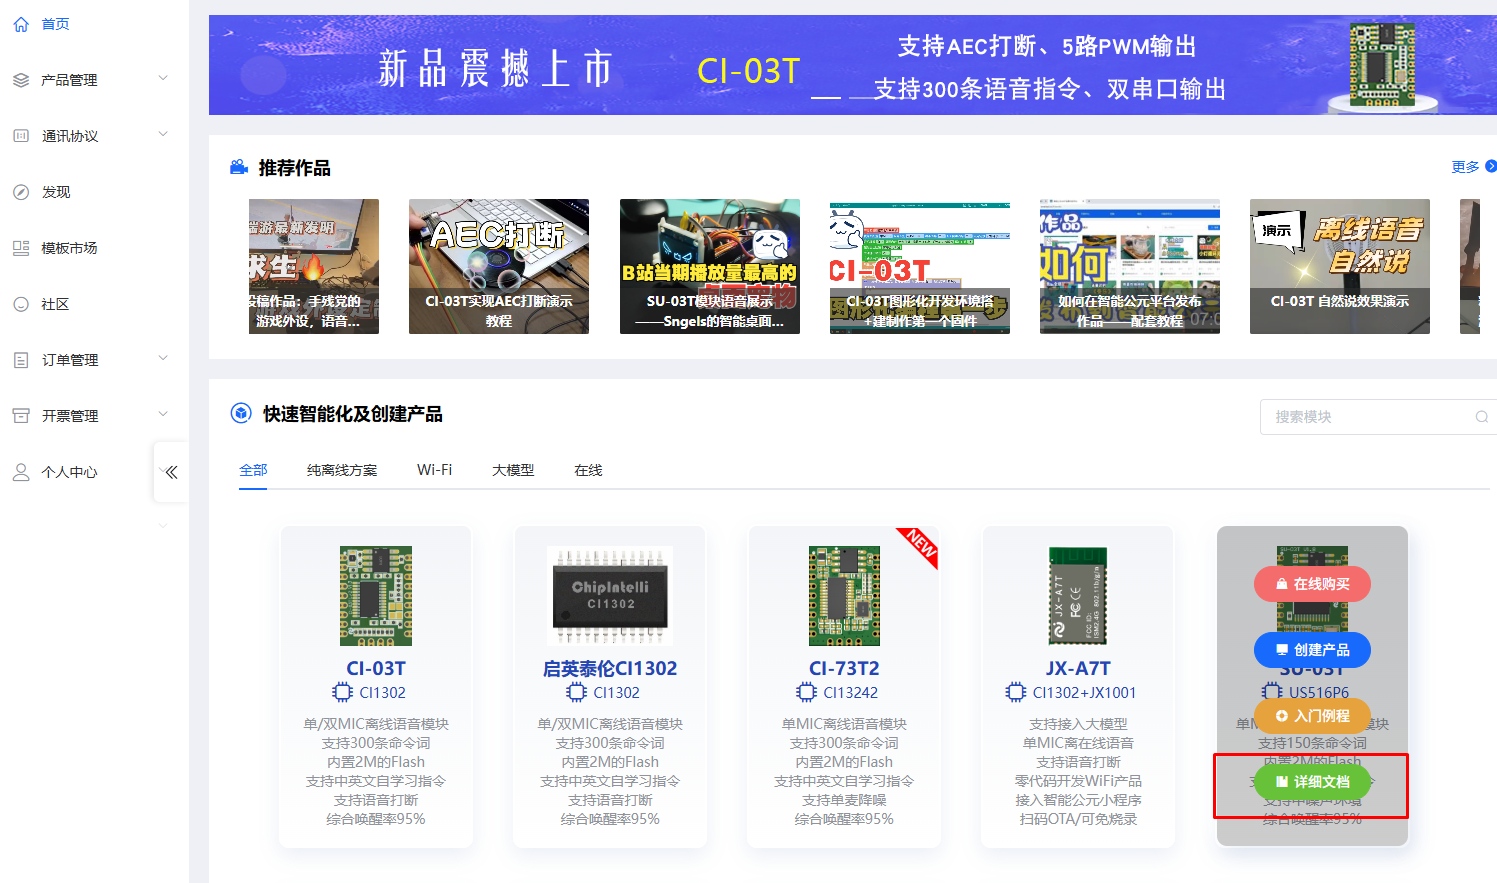Viewport: 1497px width, 883px height.
Task: Click the cube icon beside 快速智能化及创建产品
Action: (x=241, y=413)
